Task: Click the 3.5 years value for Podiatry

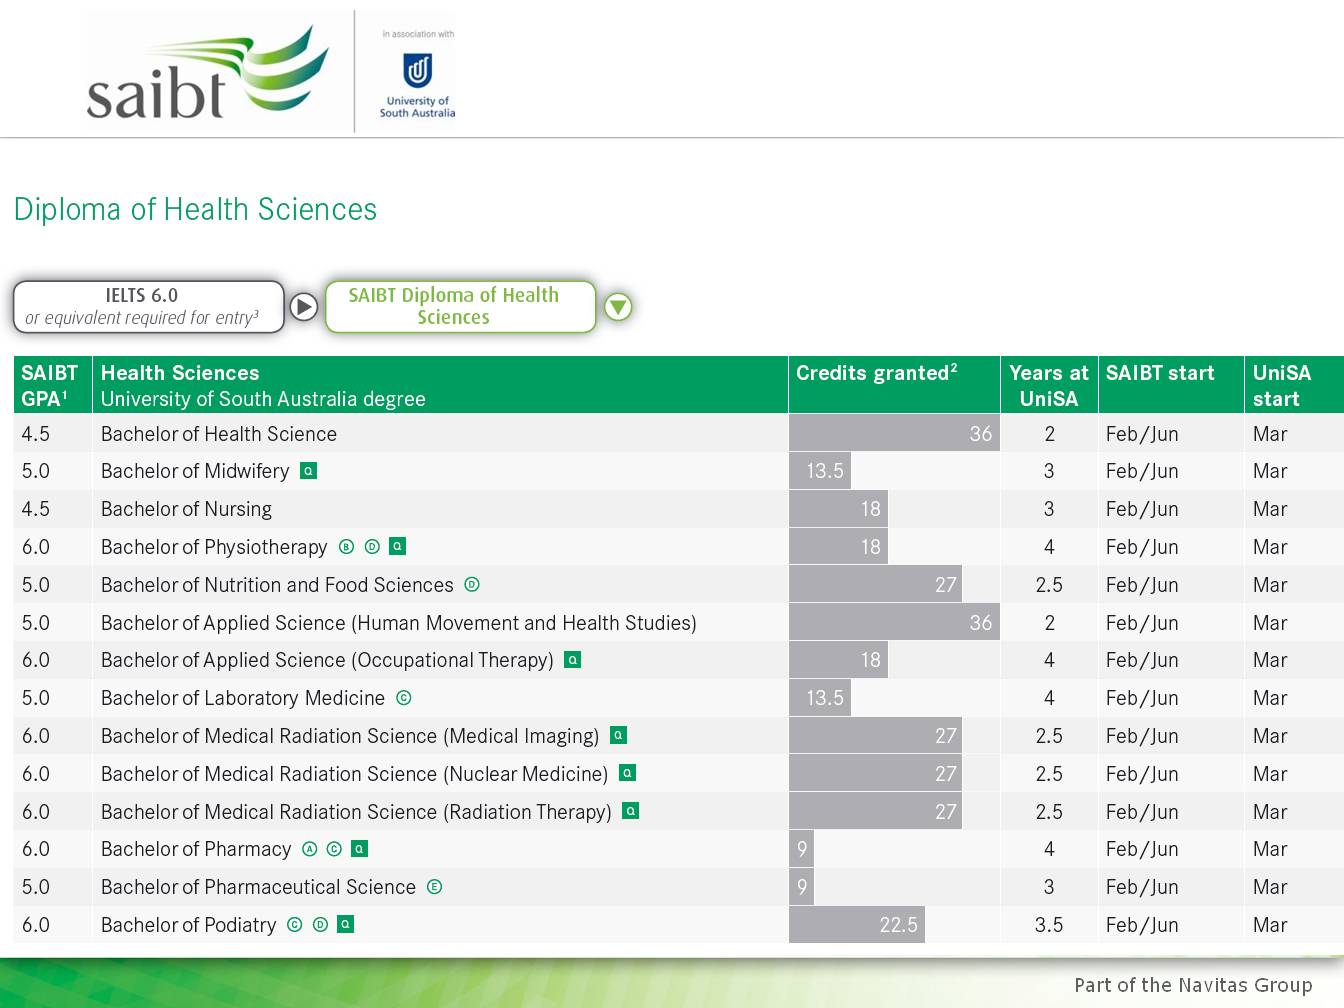Action: tap(1049, 925)
